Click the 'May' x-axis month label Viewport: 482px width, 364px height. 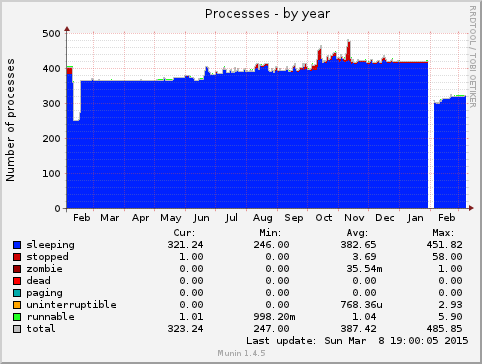pos(171,218)
